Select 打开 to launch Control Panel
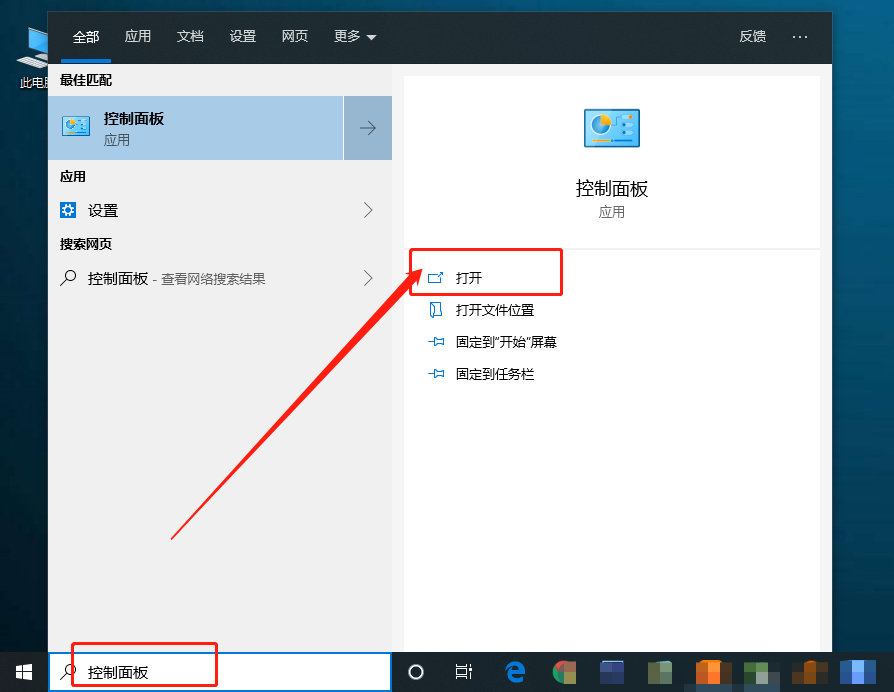 pos(469,278)
